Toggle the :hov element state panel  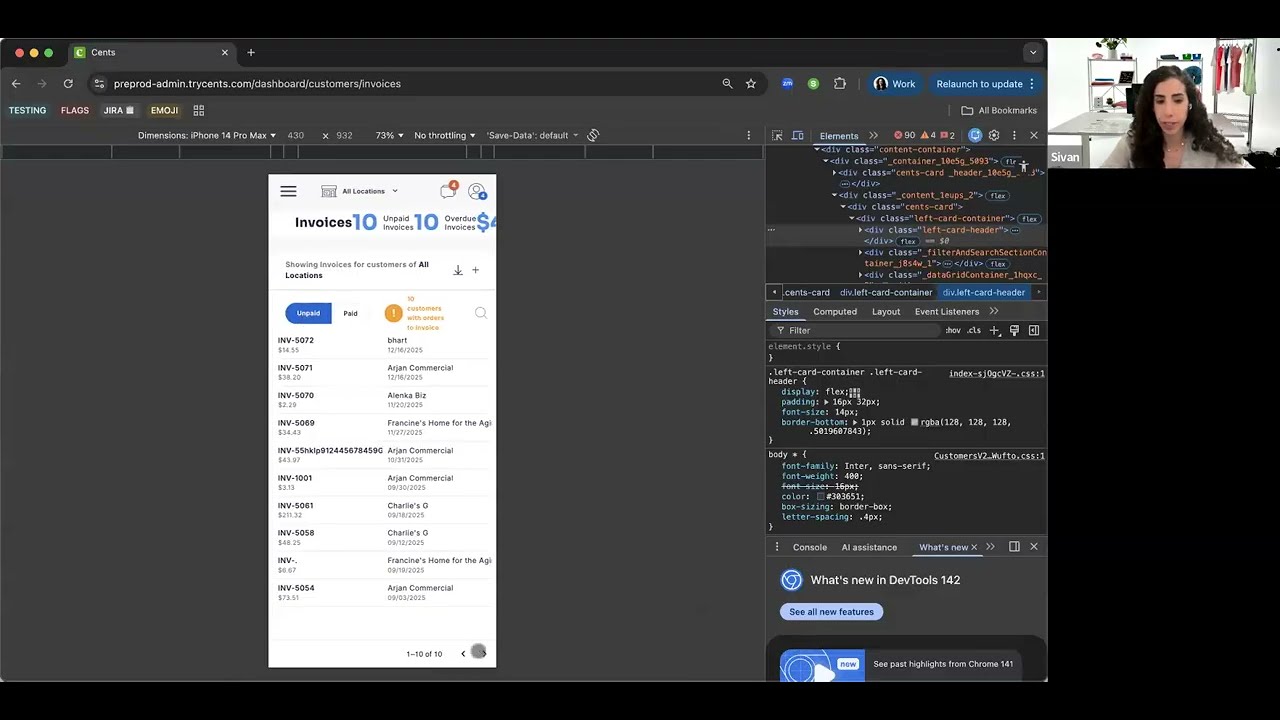[x=953, y=331]
